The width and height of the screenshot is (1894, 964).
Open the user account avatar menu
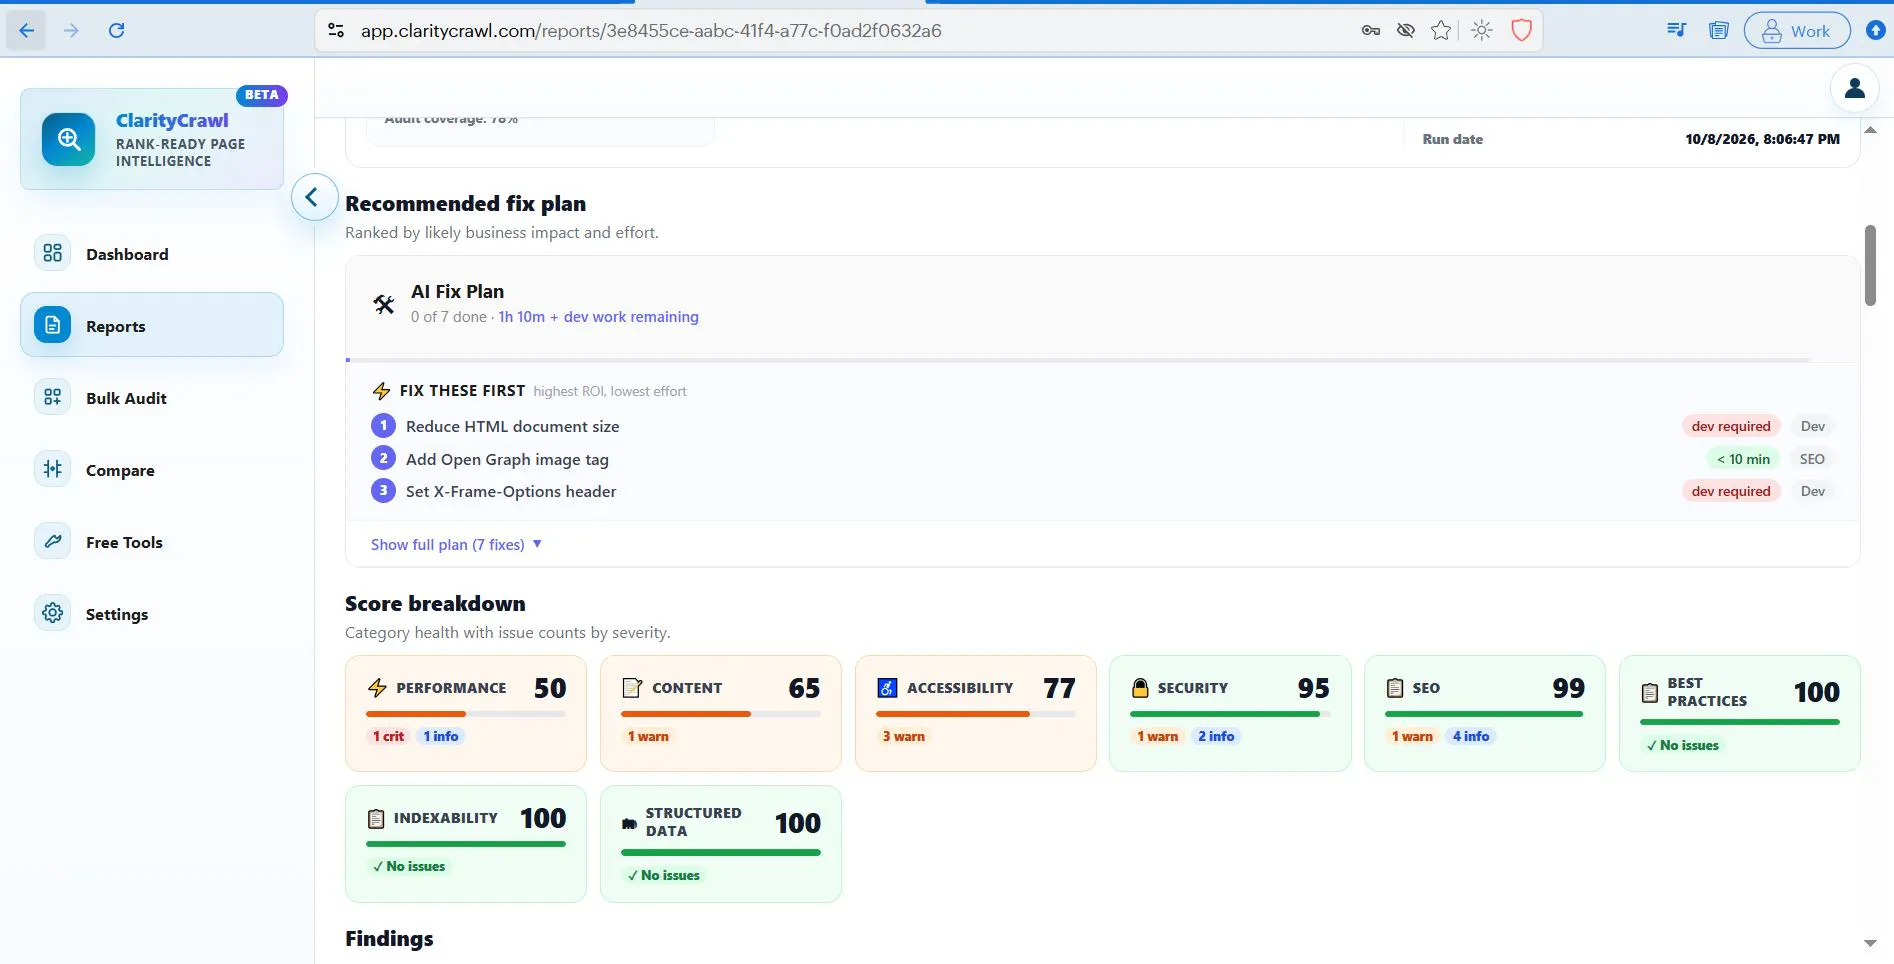1854,88
